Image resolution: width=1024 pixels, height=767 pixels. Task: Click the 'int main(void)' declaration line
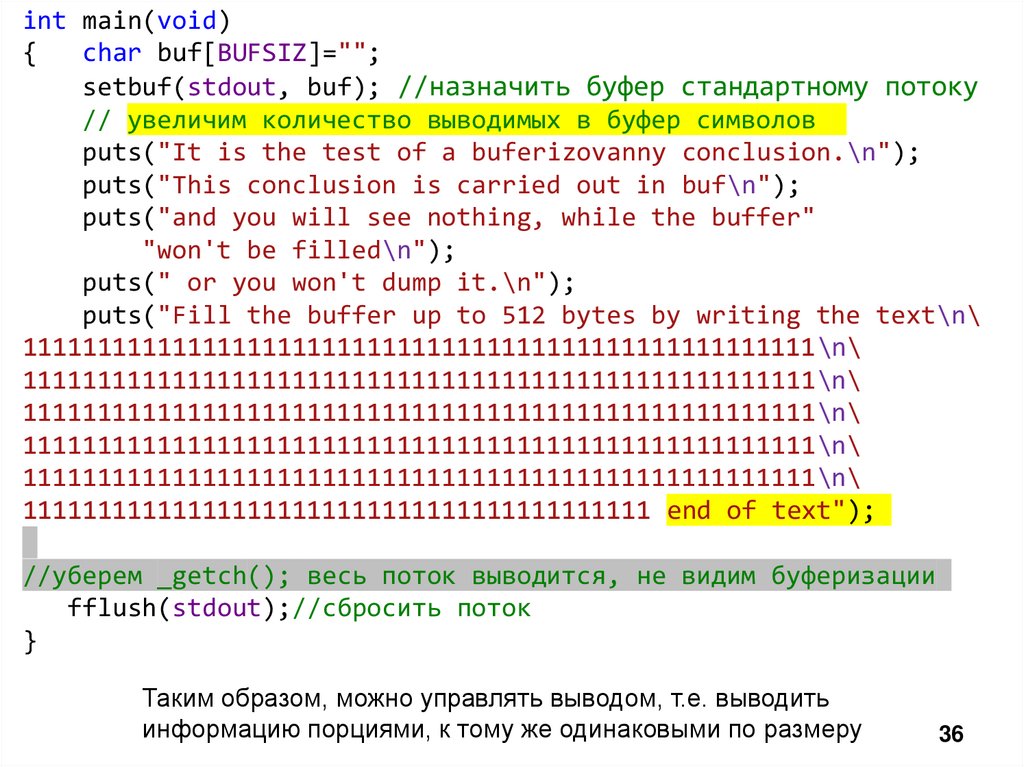click(127, 21)
